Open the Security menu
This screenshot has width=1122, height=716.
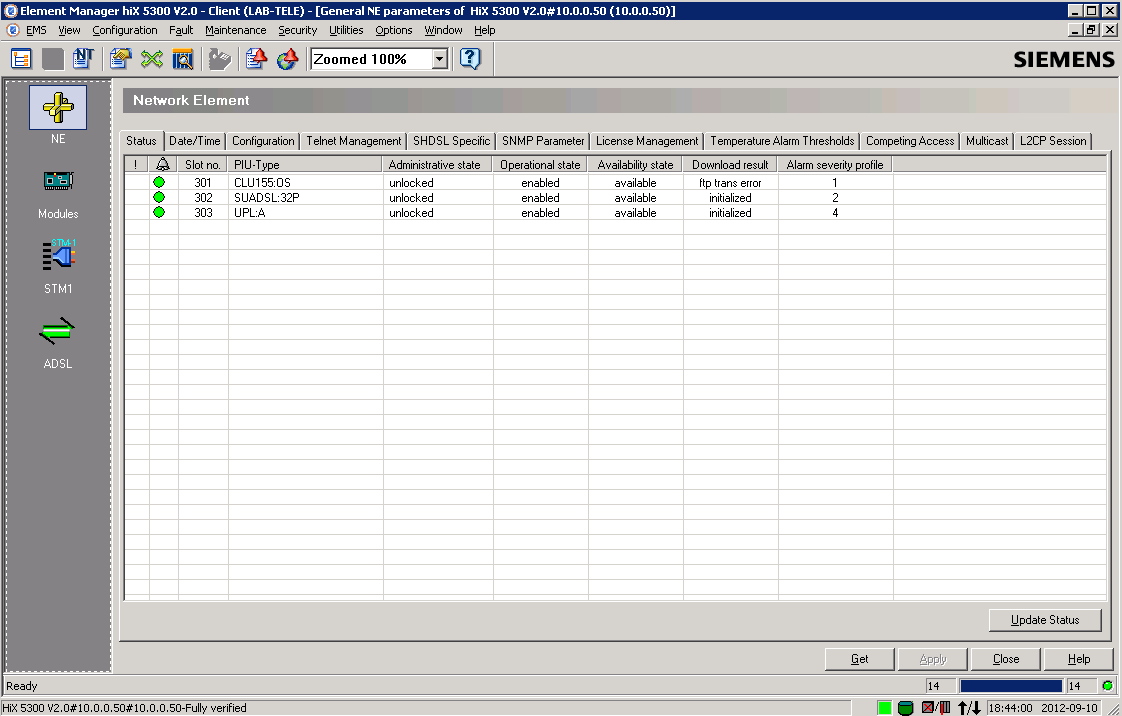click(x=298, y=30)
